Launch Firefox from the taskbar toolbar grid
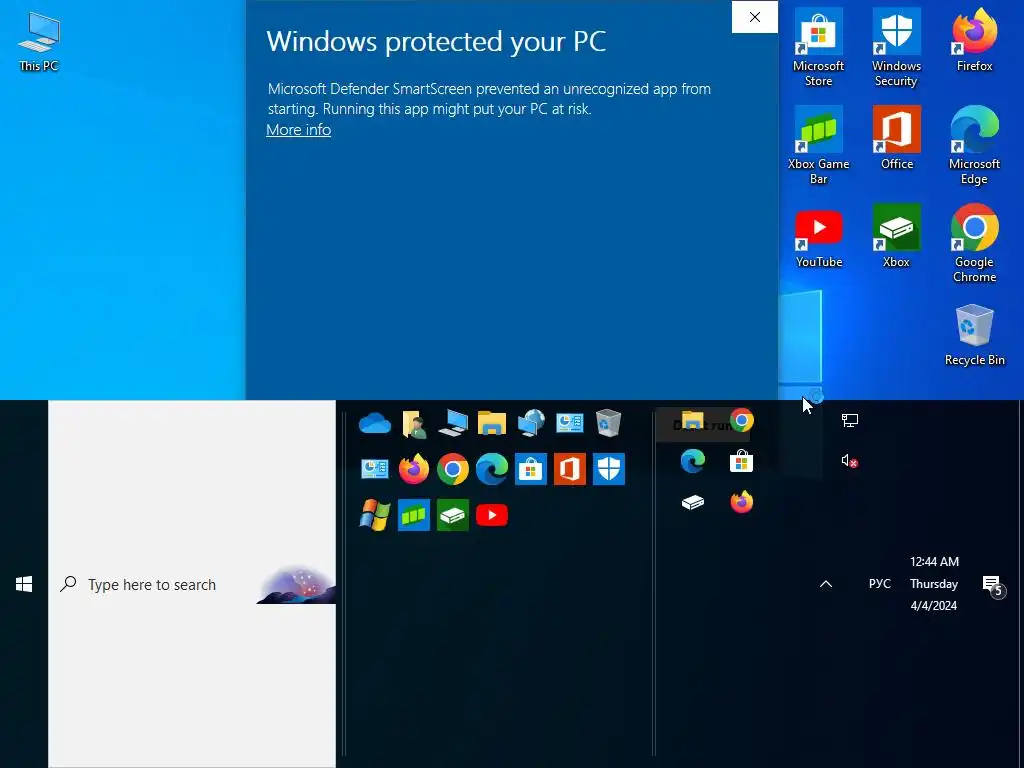1024x768 pixels. (414, 469)
